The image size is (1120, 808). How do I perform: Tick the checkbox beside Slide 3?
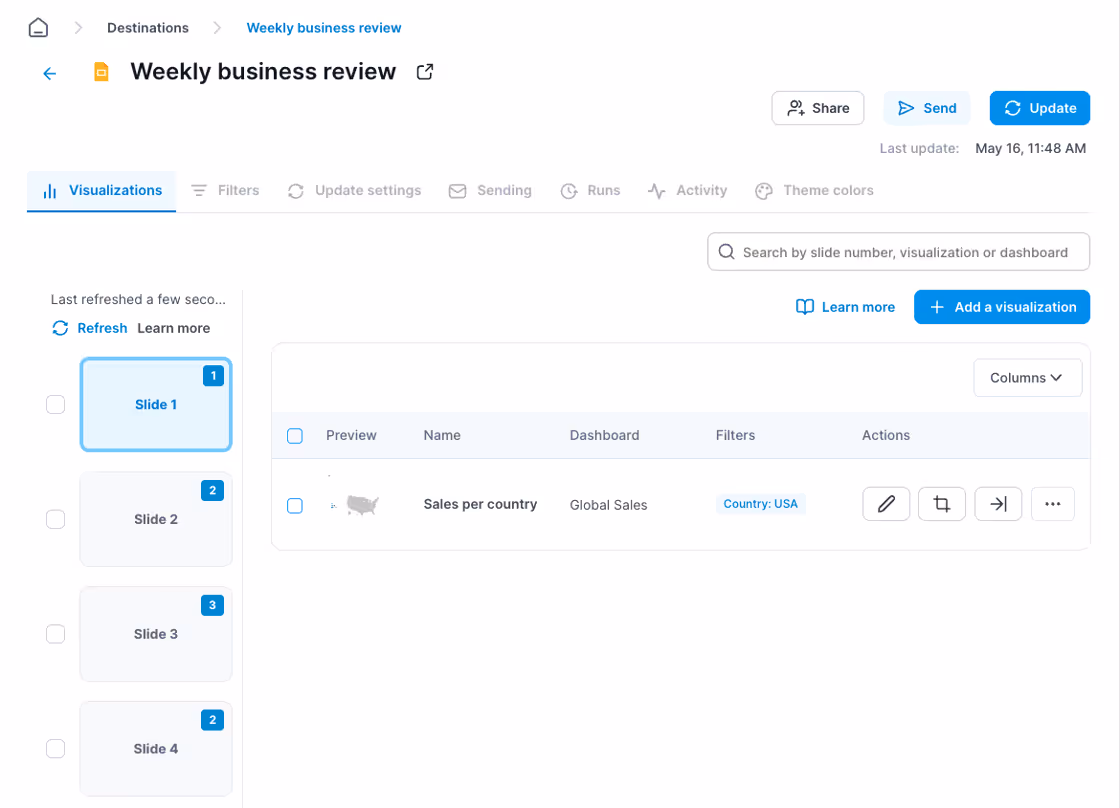point(56,634)
